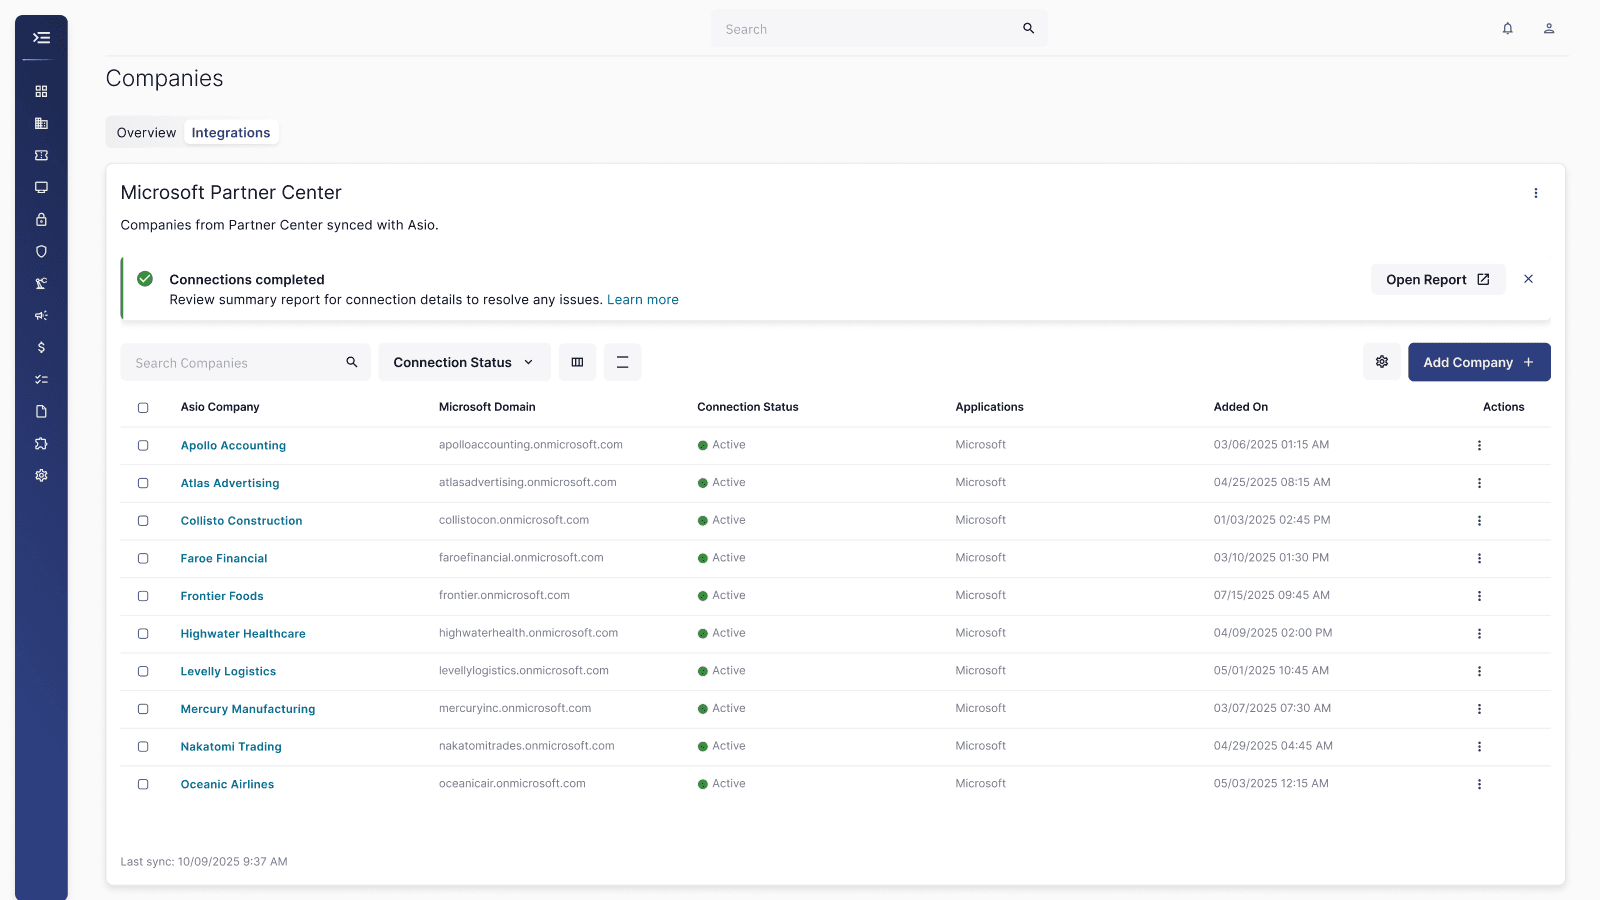The height and width of the screenshot is (900, 1600).
Task: Open actions menu for Atlas Advertising row
Action: 1479,483
